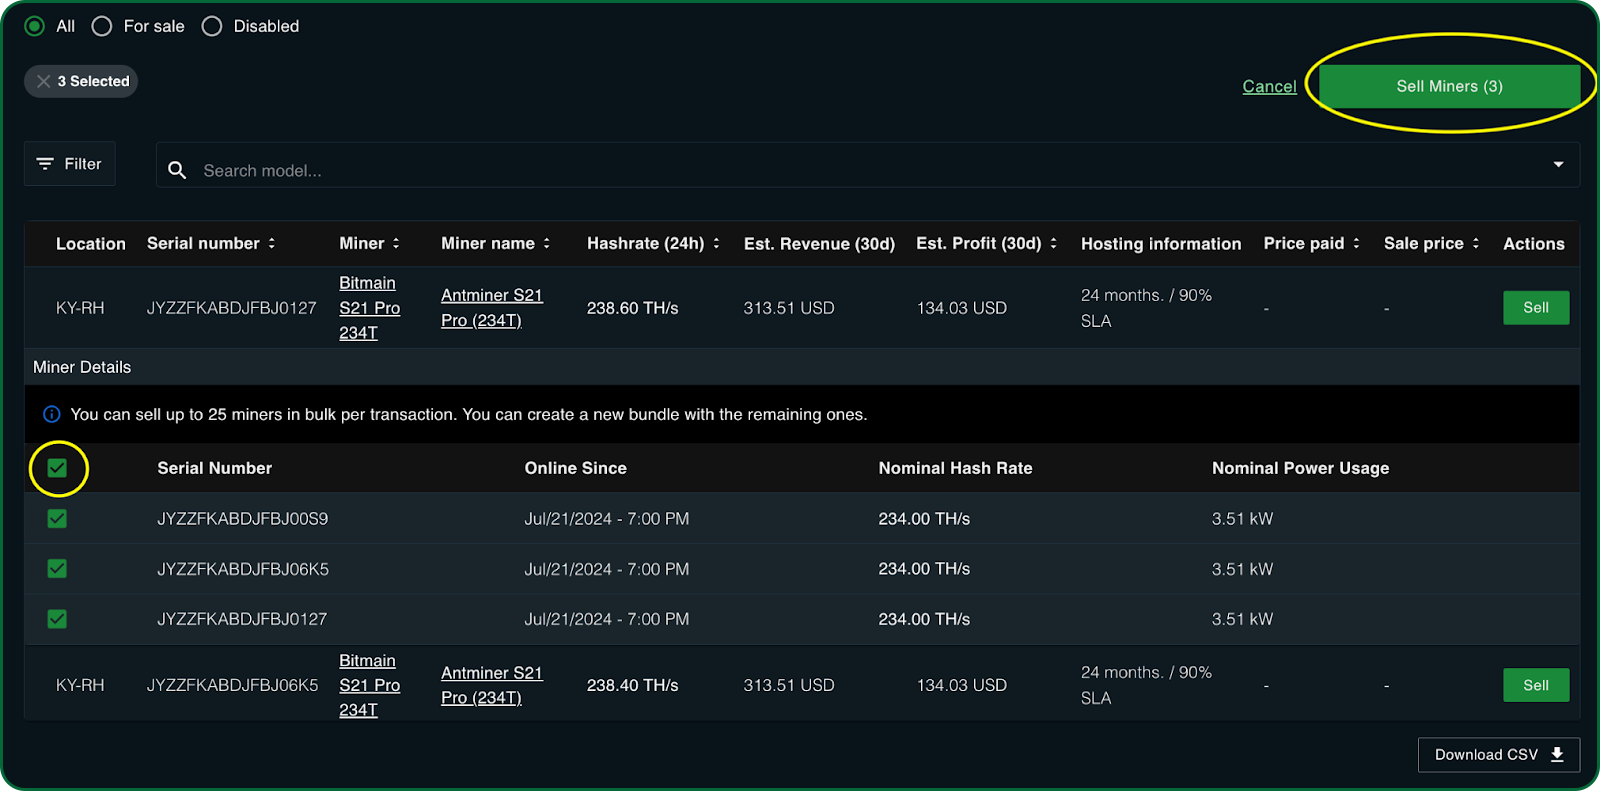Click the Nominal Hash Rate column header

click(955, 468)
